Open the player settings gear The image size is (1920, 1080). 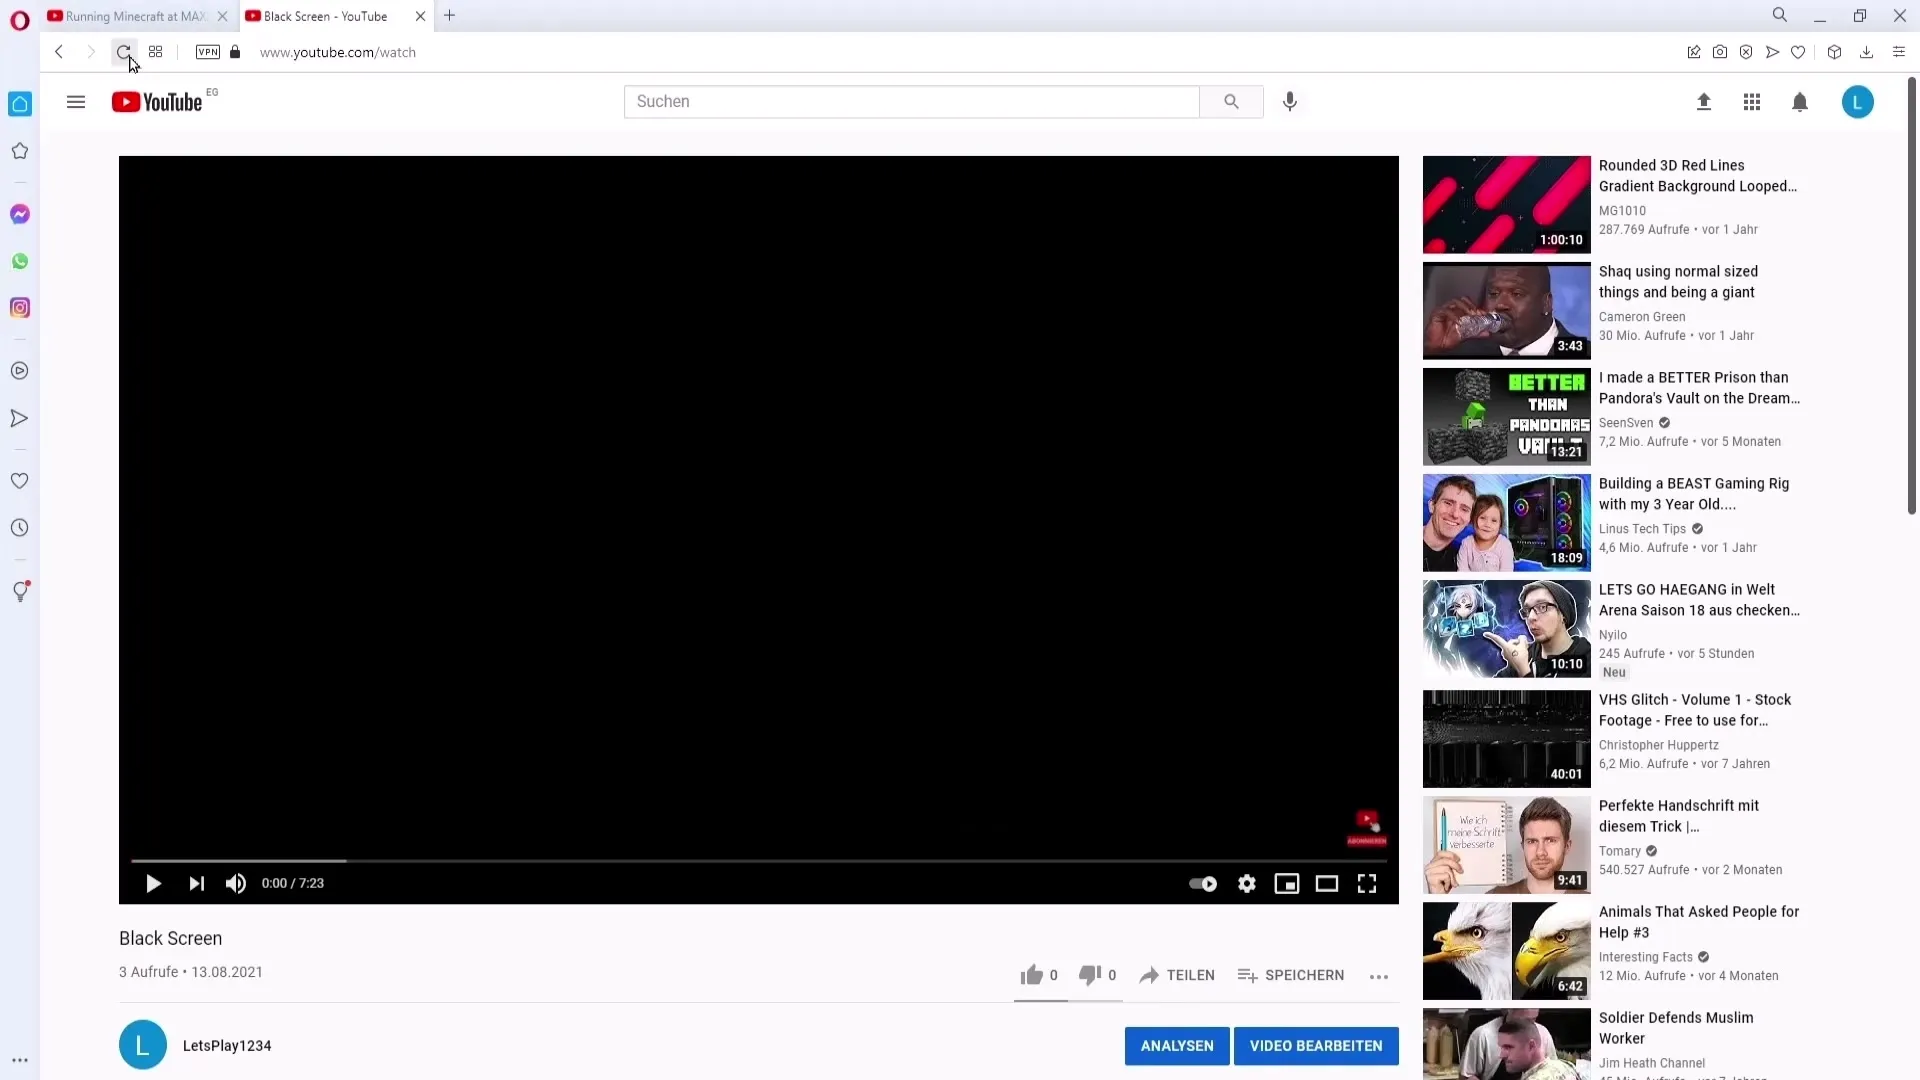click(1247, 883)
